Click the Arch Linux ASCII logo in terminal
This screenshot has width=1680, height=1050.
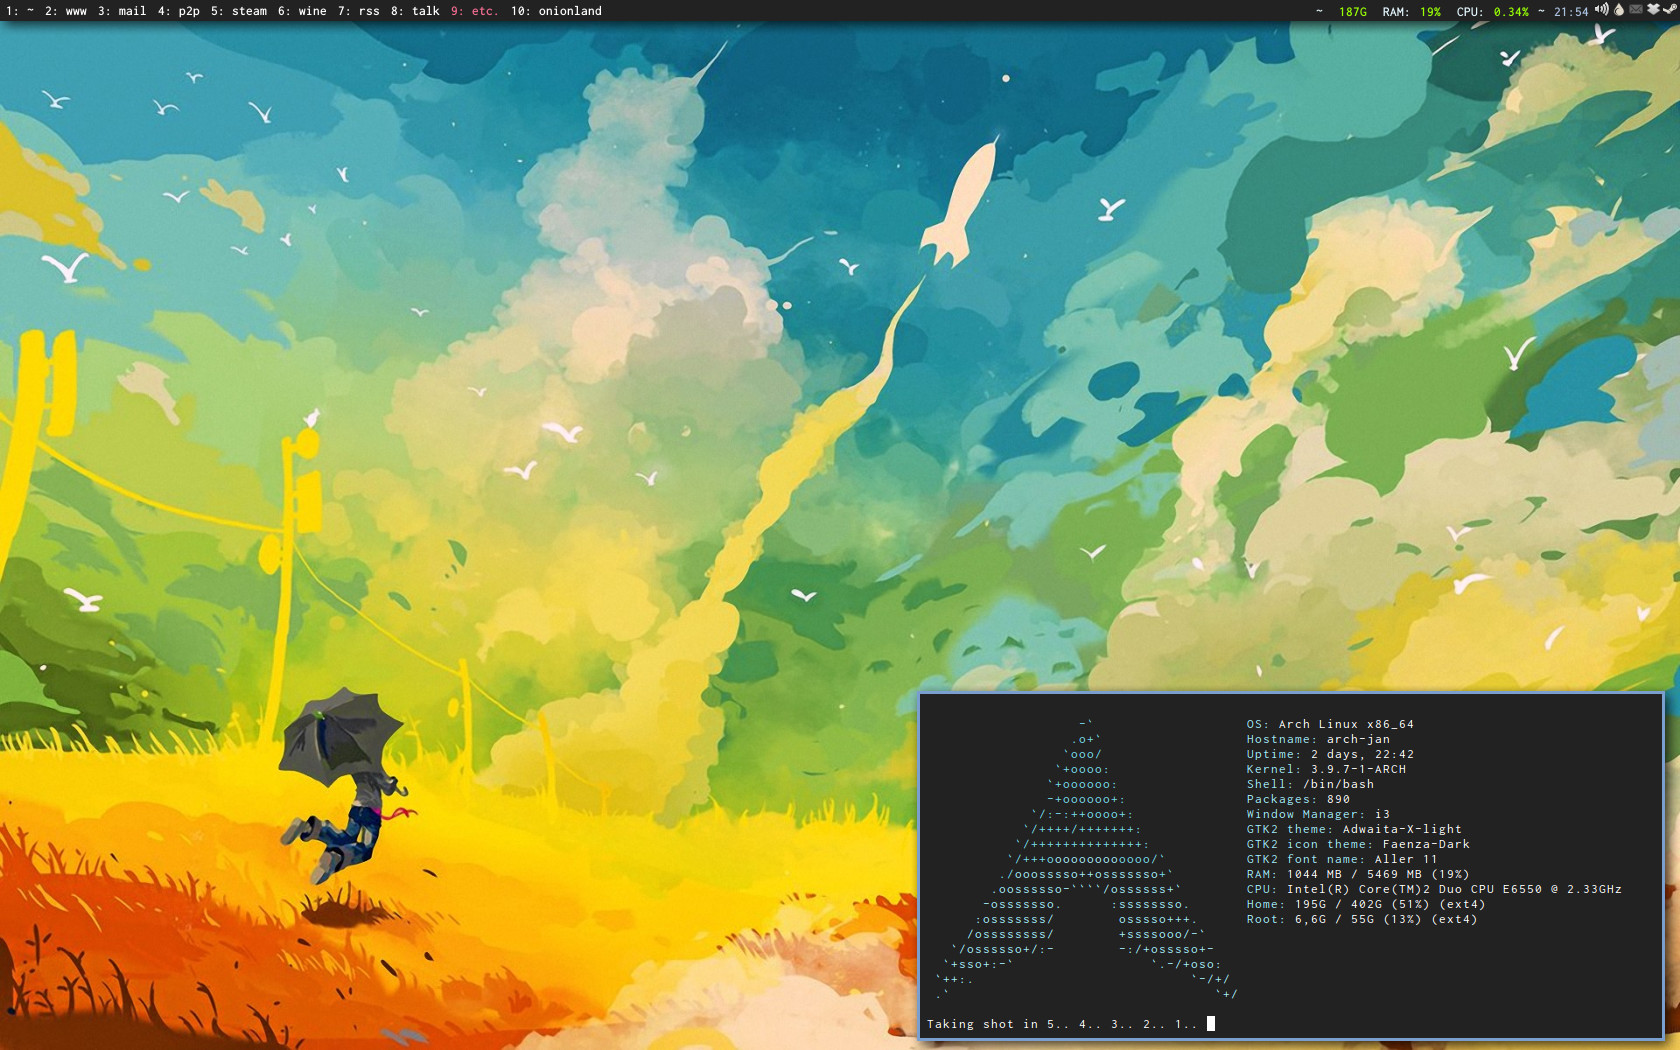(x=1086, y=859)
